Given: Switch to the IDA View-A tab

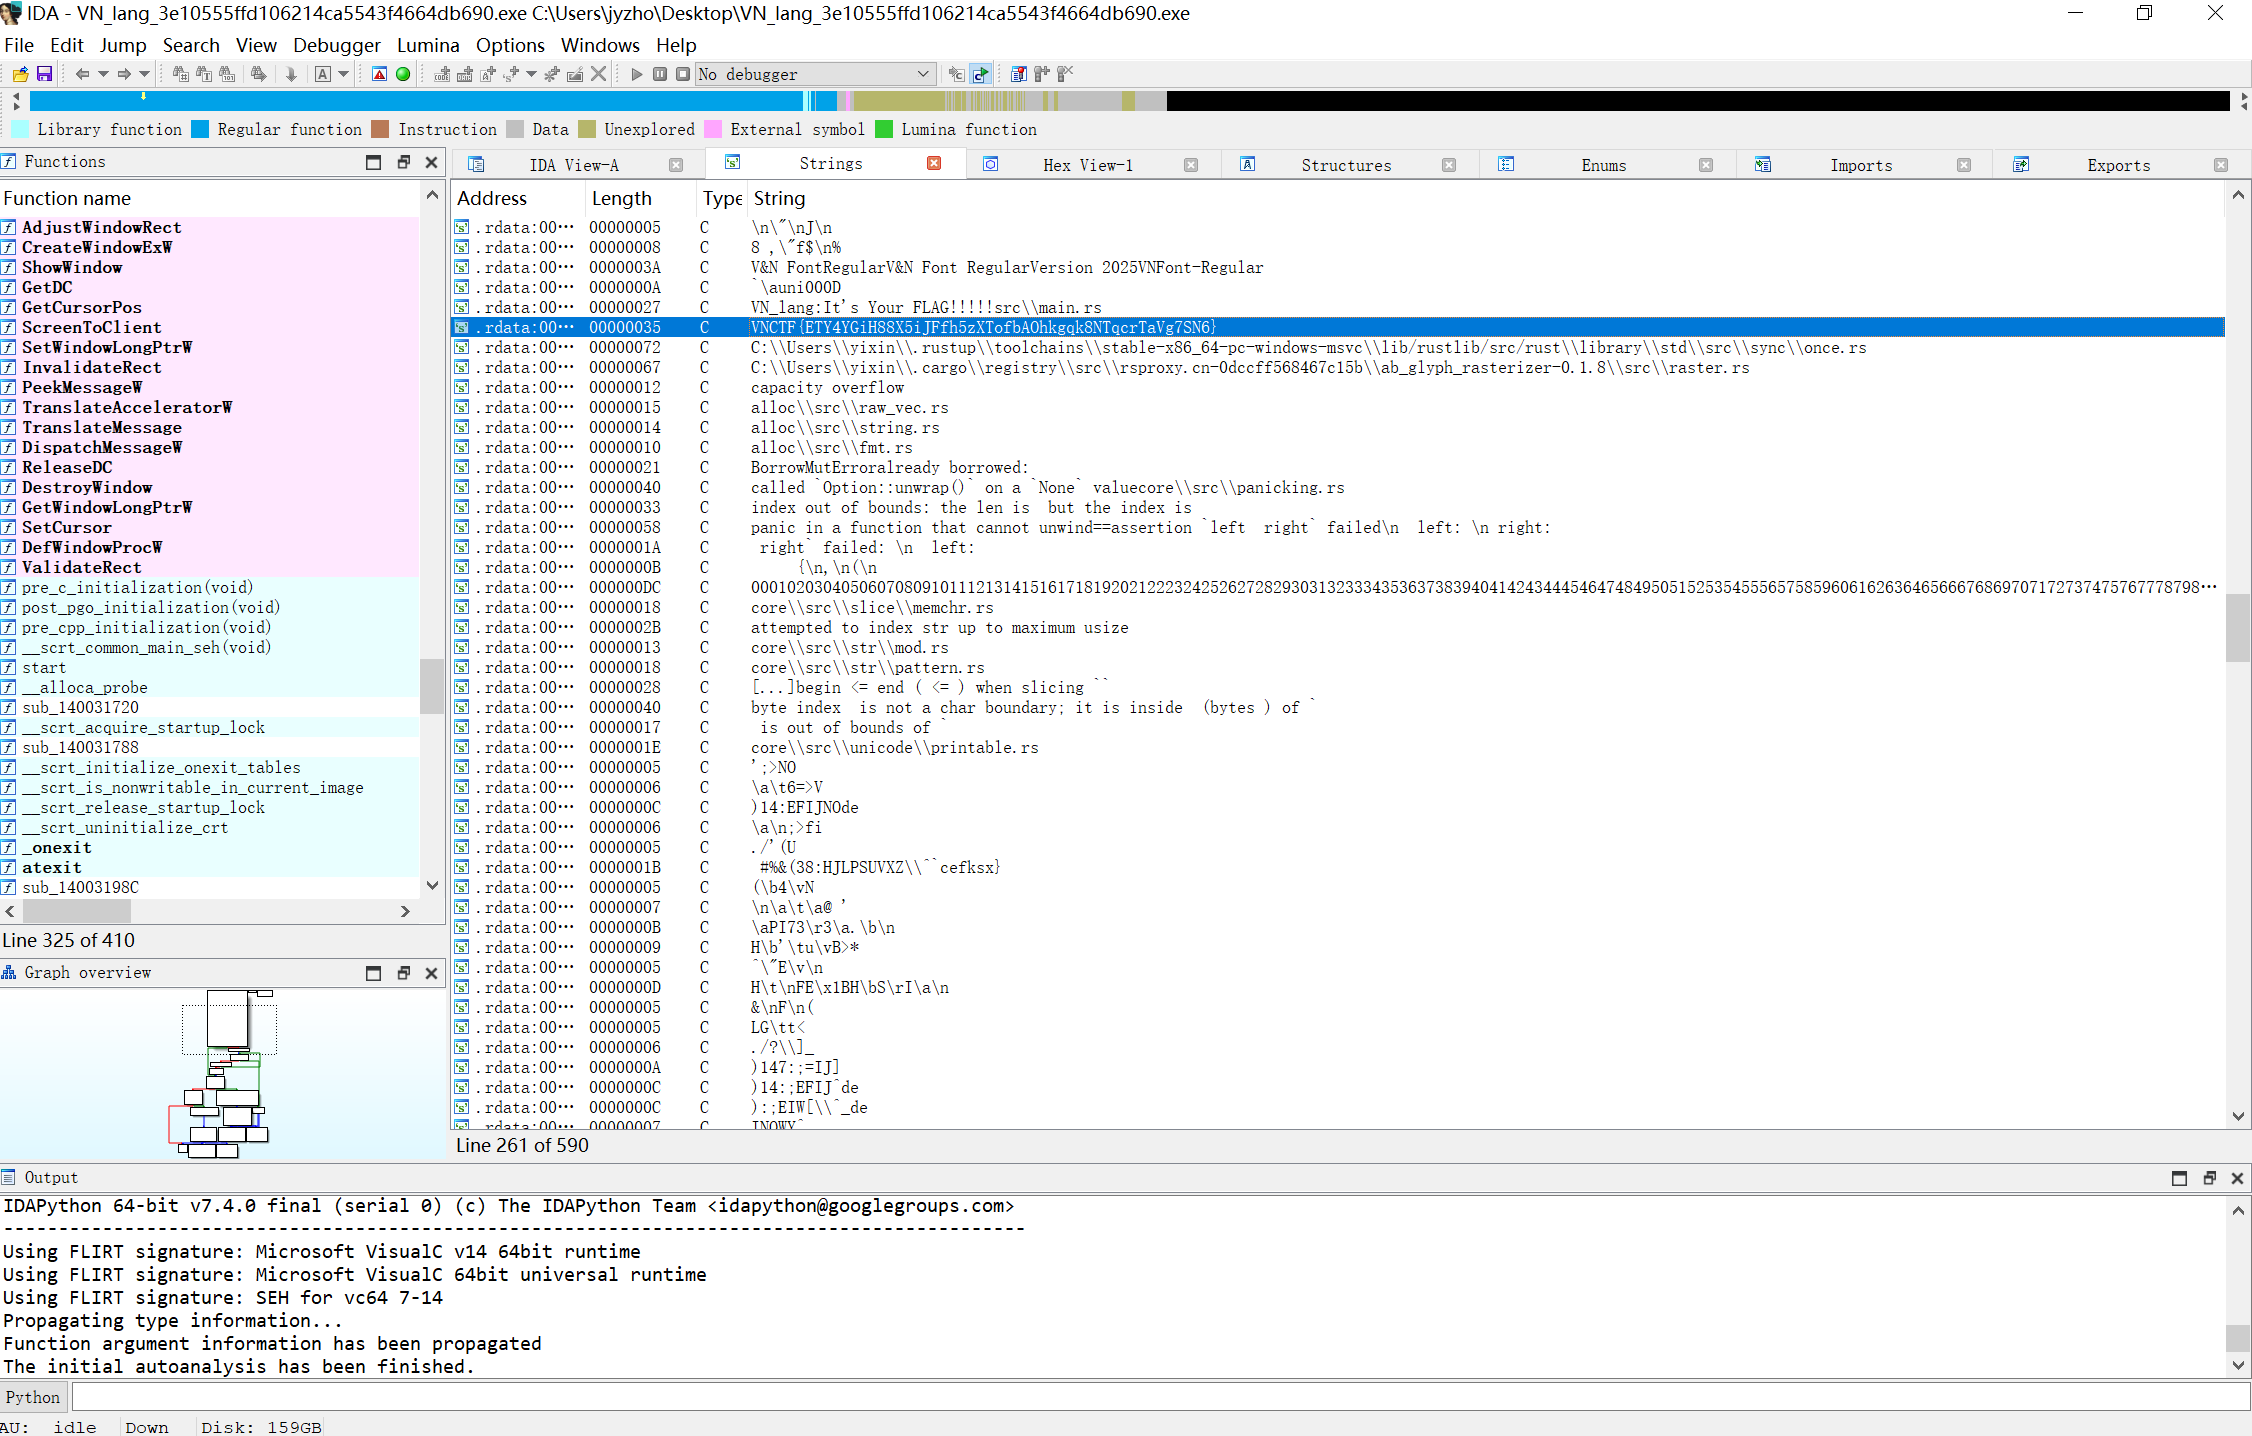Looking at the screenshot, I should 574,165.
